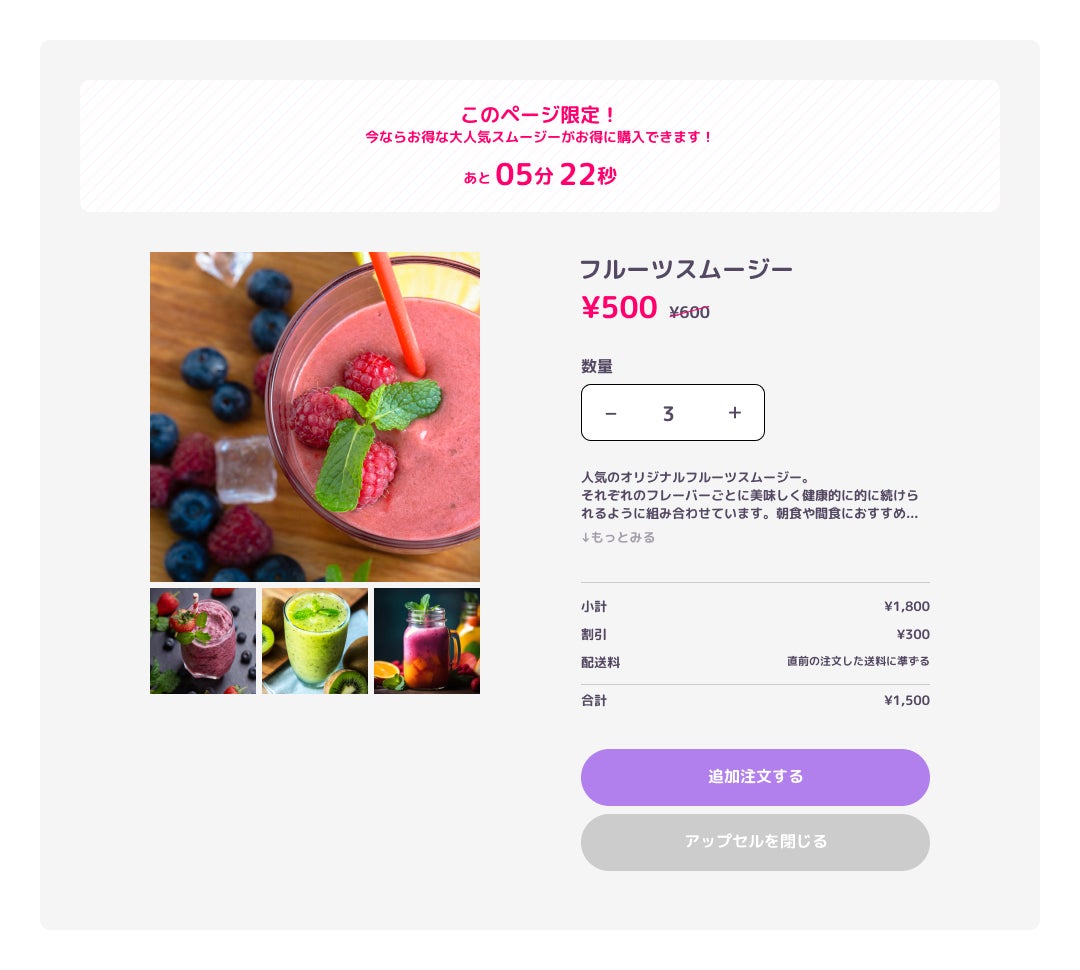Click the 割引 discount amount ¥300
Image resolution: width=1080 pixels, height=970 pixels.
pos(913,634)
